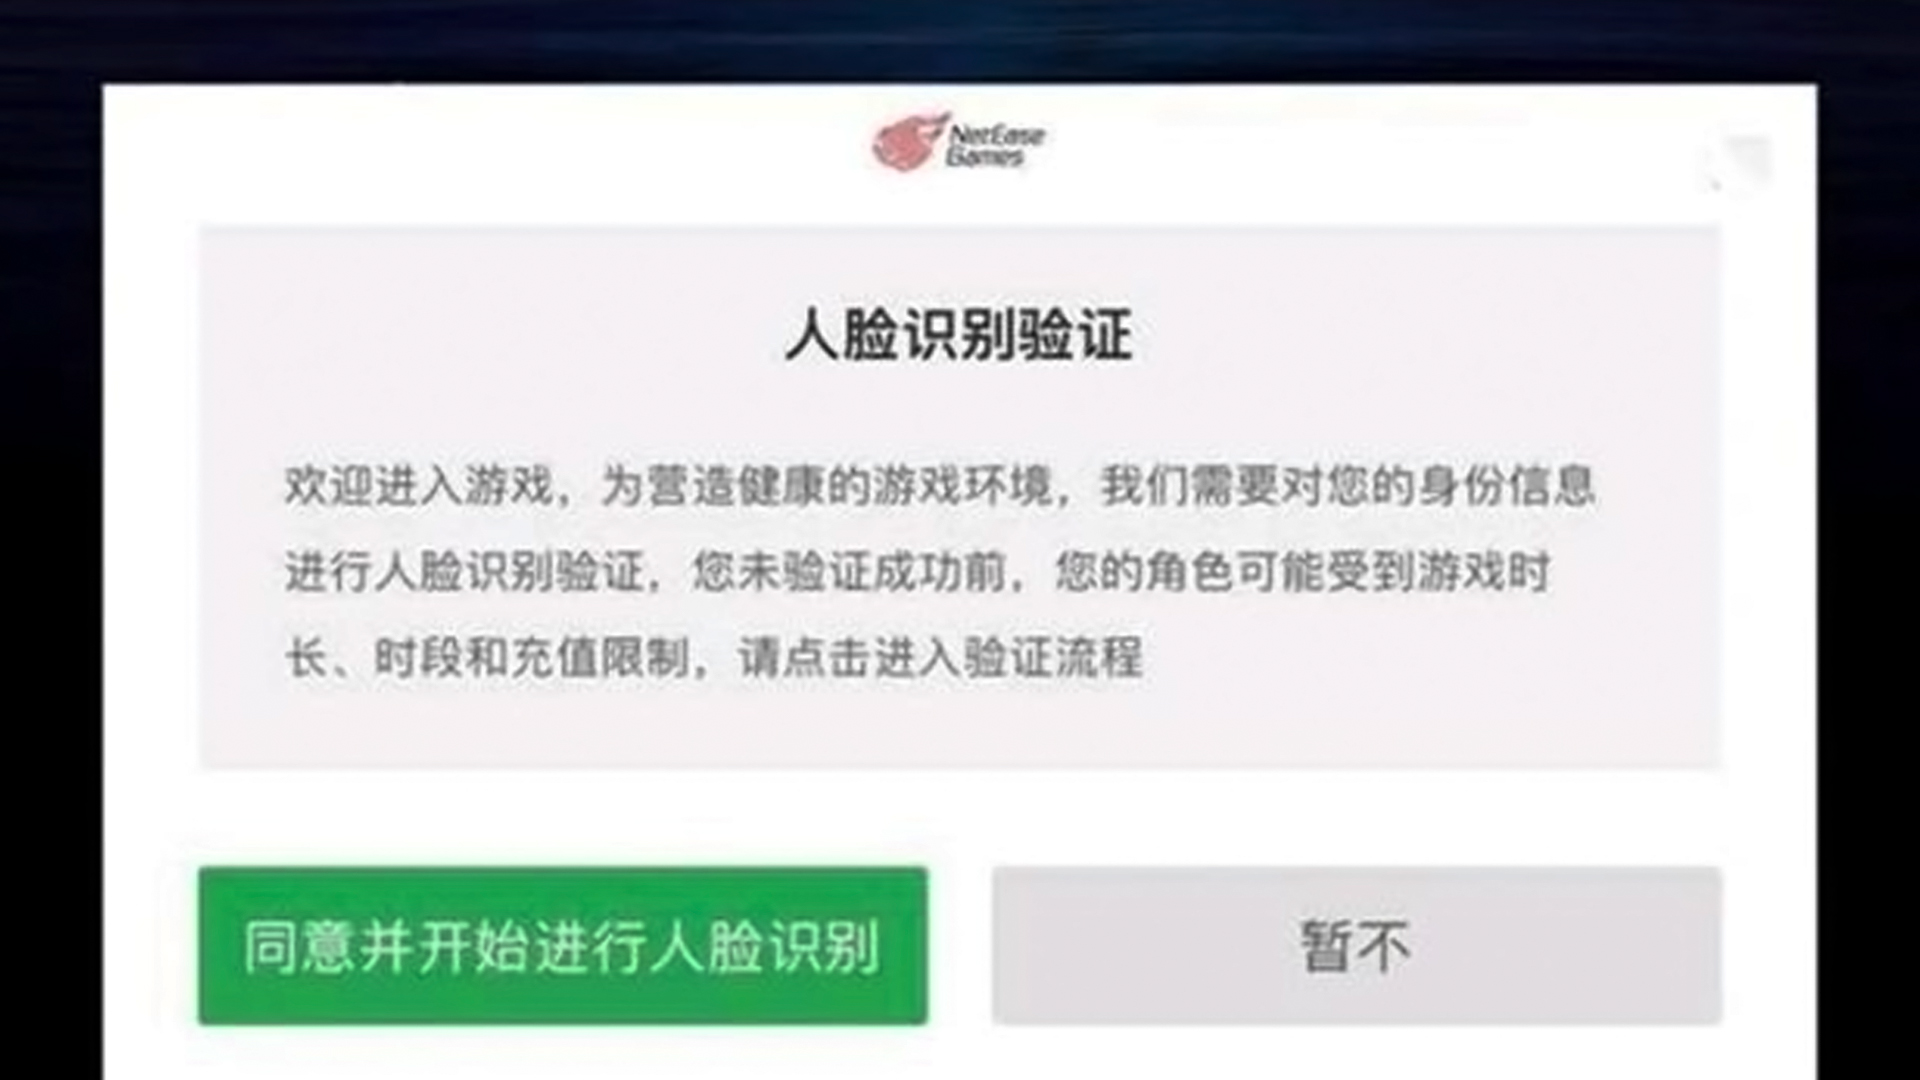Screen dimensions: 1920x1080
Task: Click the red NetEase Games logo icon
Action: (909, 141)
